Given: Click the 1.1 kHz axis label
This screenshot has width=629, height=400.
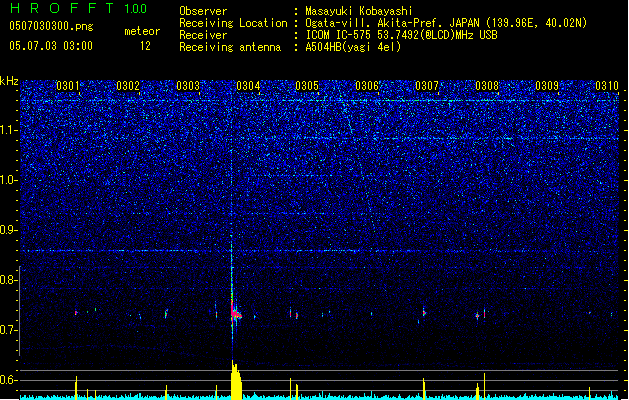Looking at the screenshot, I should 9,130.
